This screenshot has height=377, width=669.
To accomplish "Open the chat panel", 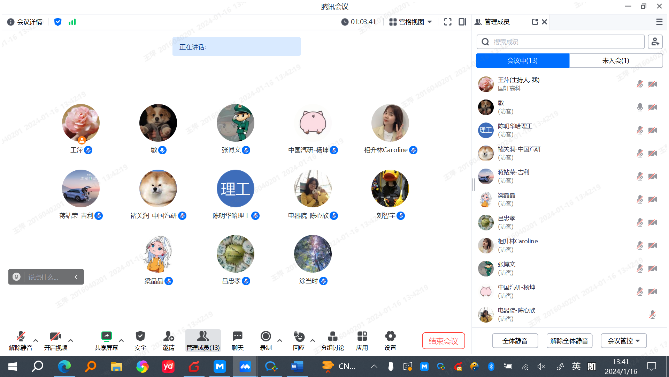I will coord(238,340).
